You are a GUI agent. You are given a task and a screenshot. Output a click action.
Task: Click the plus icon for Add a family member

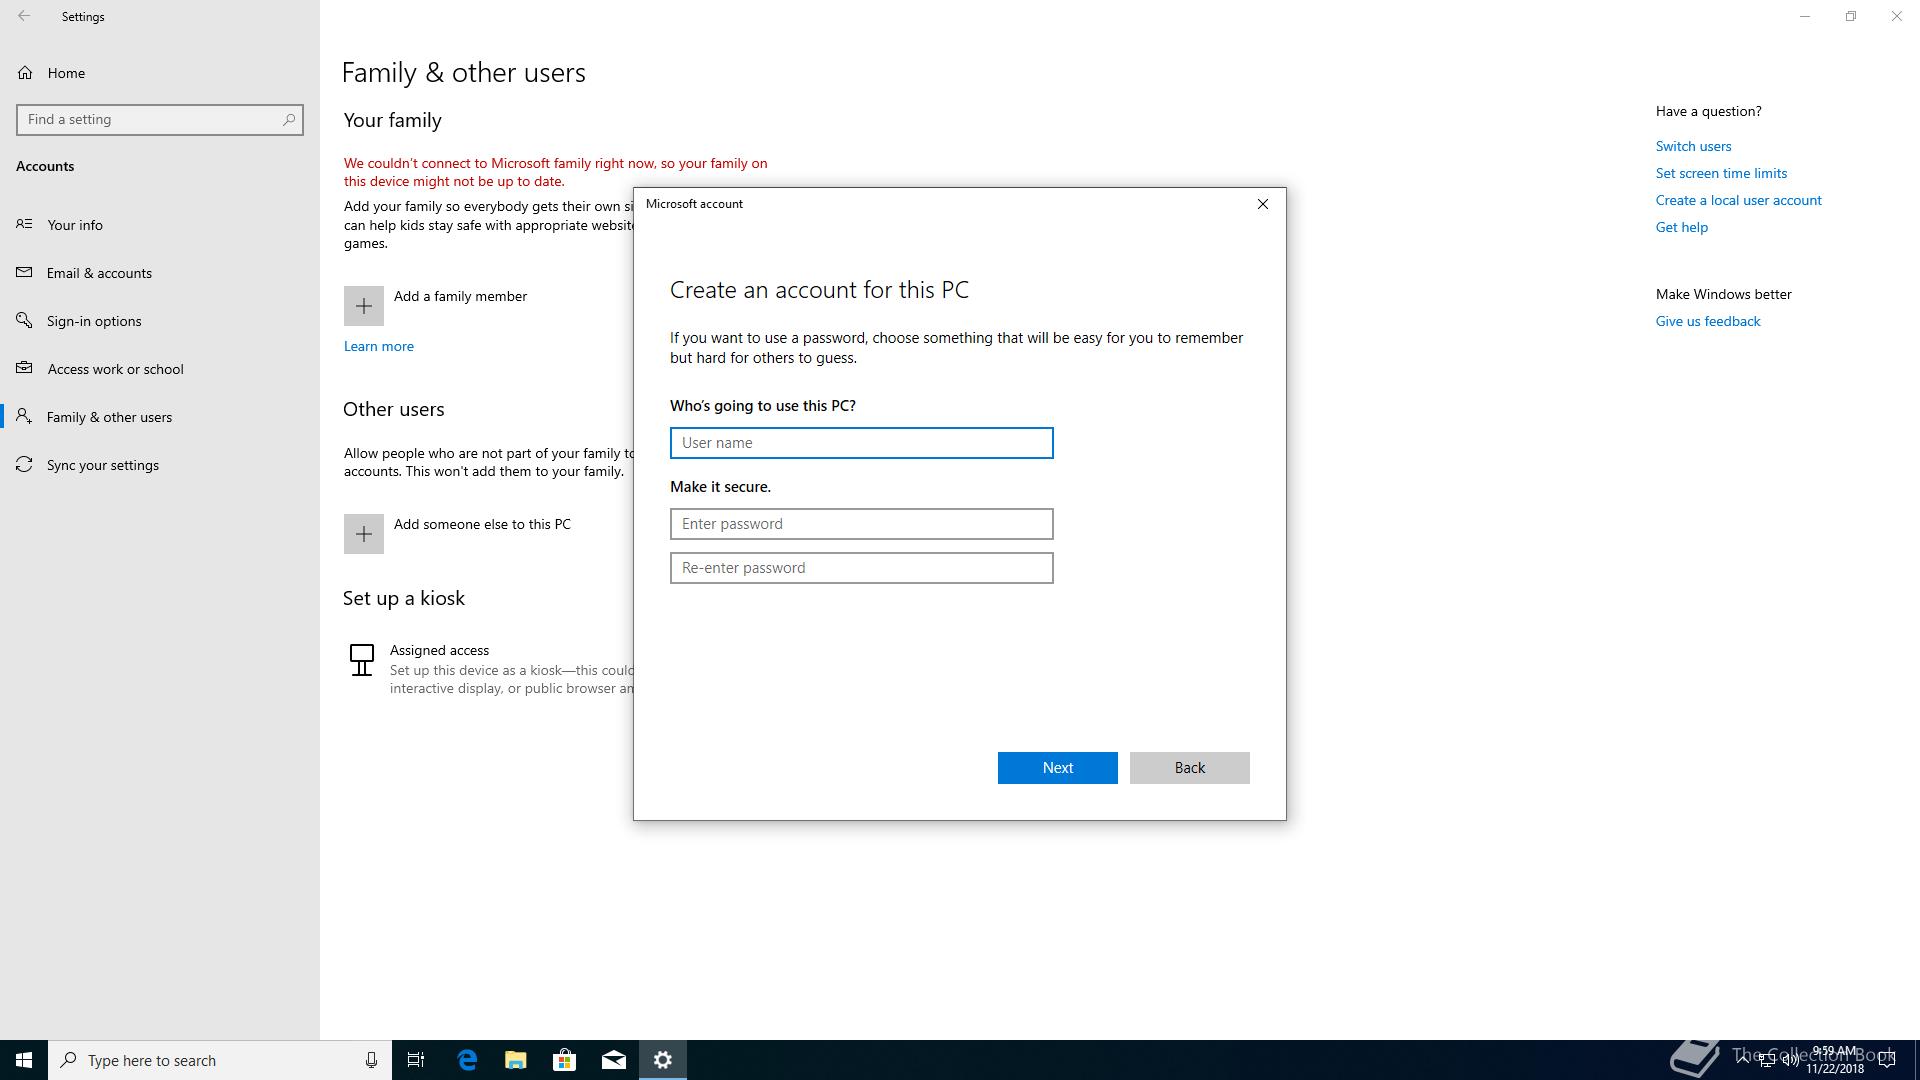364,306
